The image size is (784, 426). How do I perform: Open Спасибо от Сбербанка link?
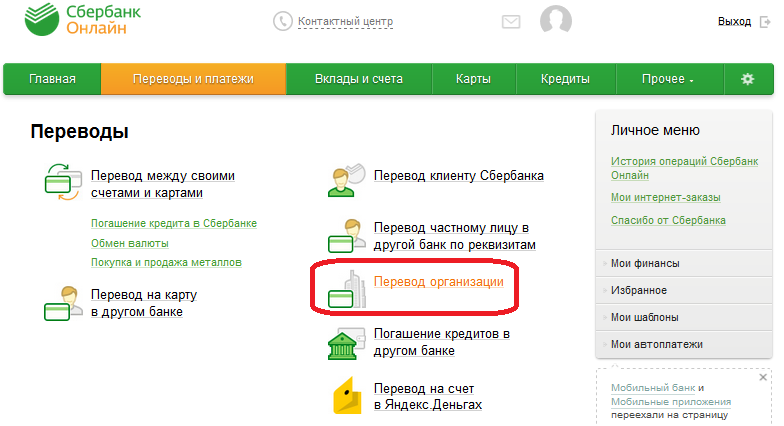[x=668, y=220]
